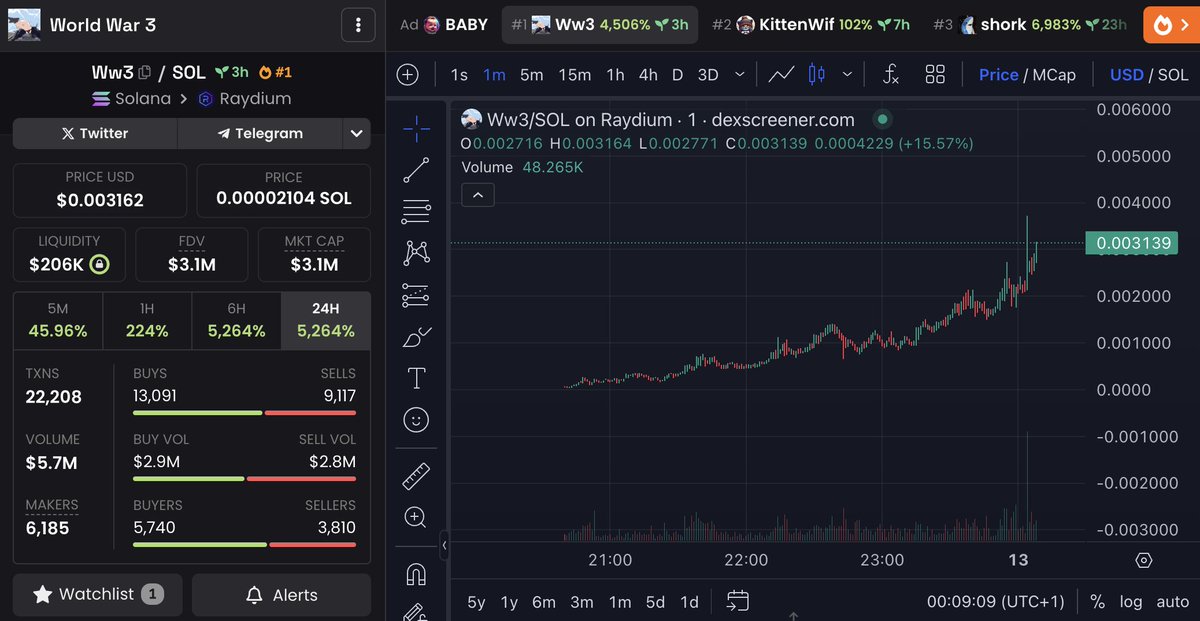The width and height of the screenshot is (1200, 621).
Task: Select the crosshair cursor tool
Action: (416, 127)
